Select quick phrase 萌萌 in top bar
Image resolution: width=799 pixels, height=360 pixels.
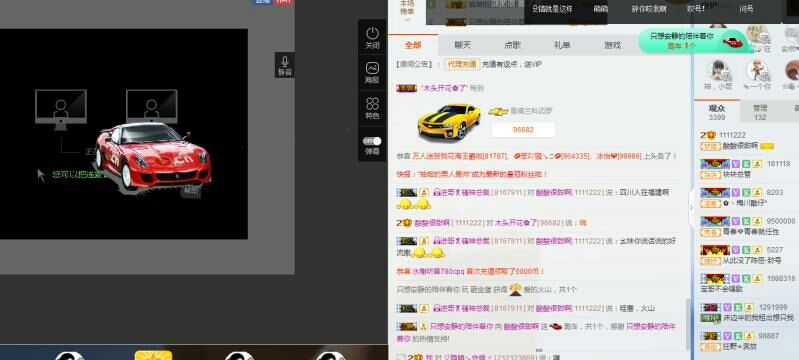pyautogui.click(x=601, y=9)
